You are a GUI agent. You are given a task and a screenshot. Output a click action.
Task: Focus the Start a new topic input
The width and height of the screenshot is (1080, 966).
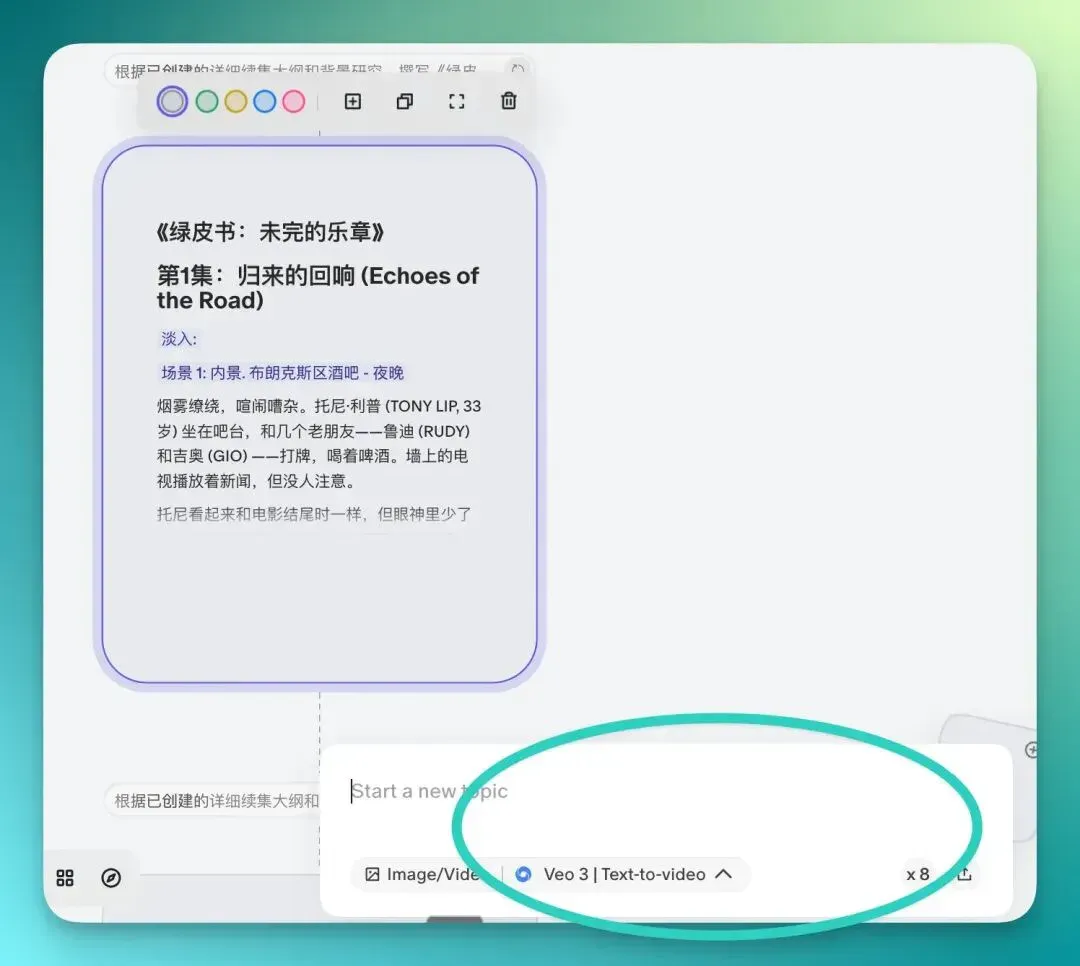point(664,791)
